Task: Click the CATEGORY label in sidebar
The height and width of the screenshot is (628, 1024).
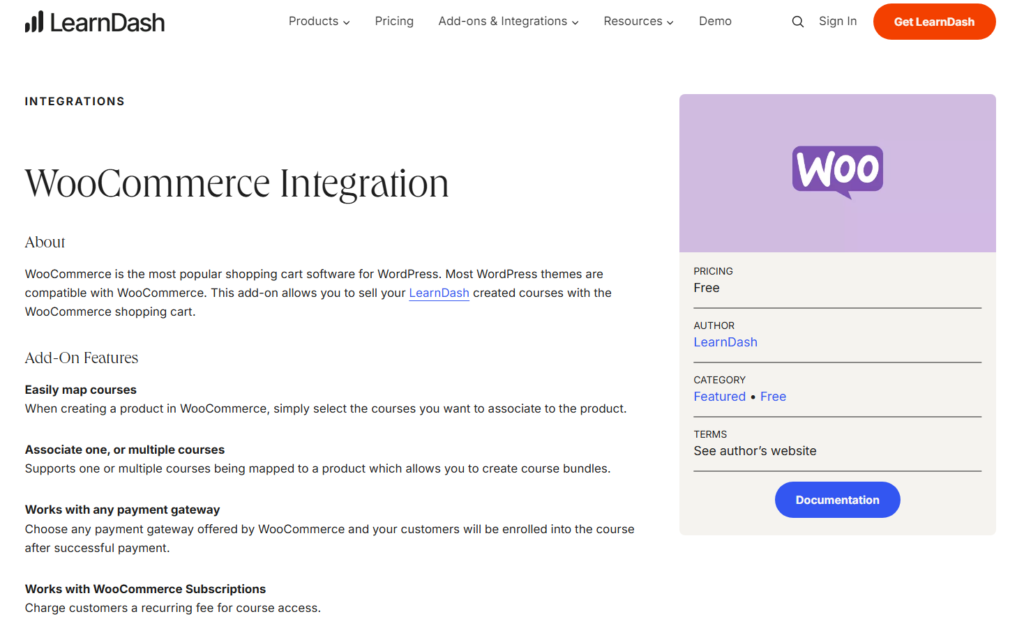Action: click(x=719, y=380)
